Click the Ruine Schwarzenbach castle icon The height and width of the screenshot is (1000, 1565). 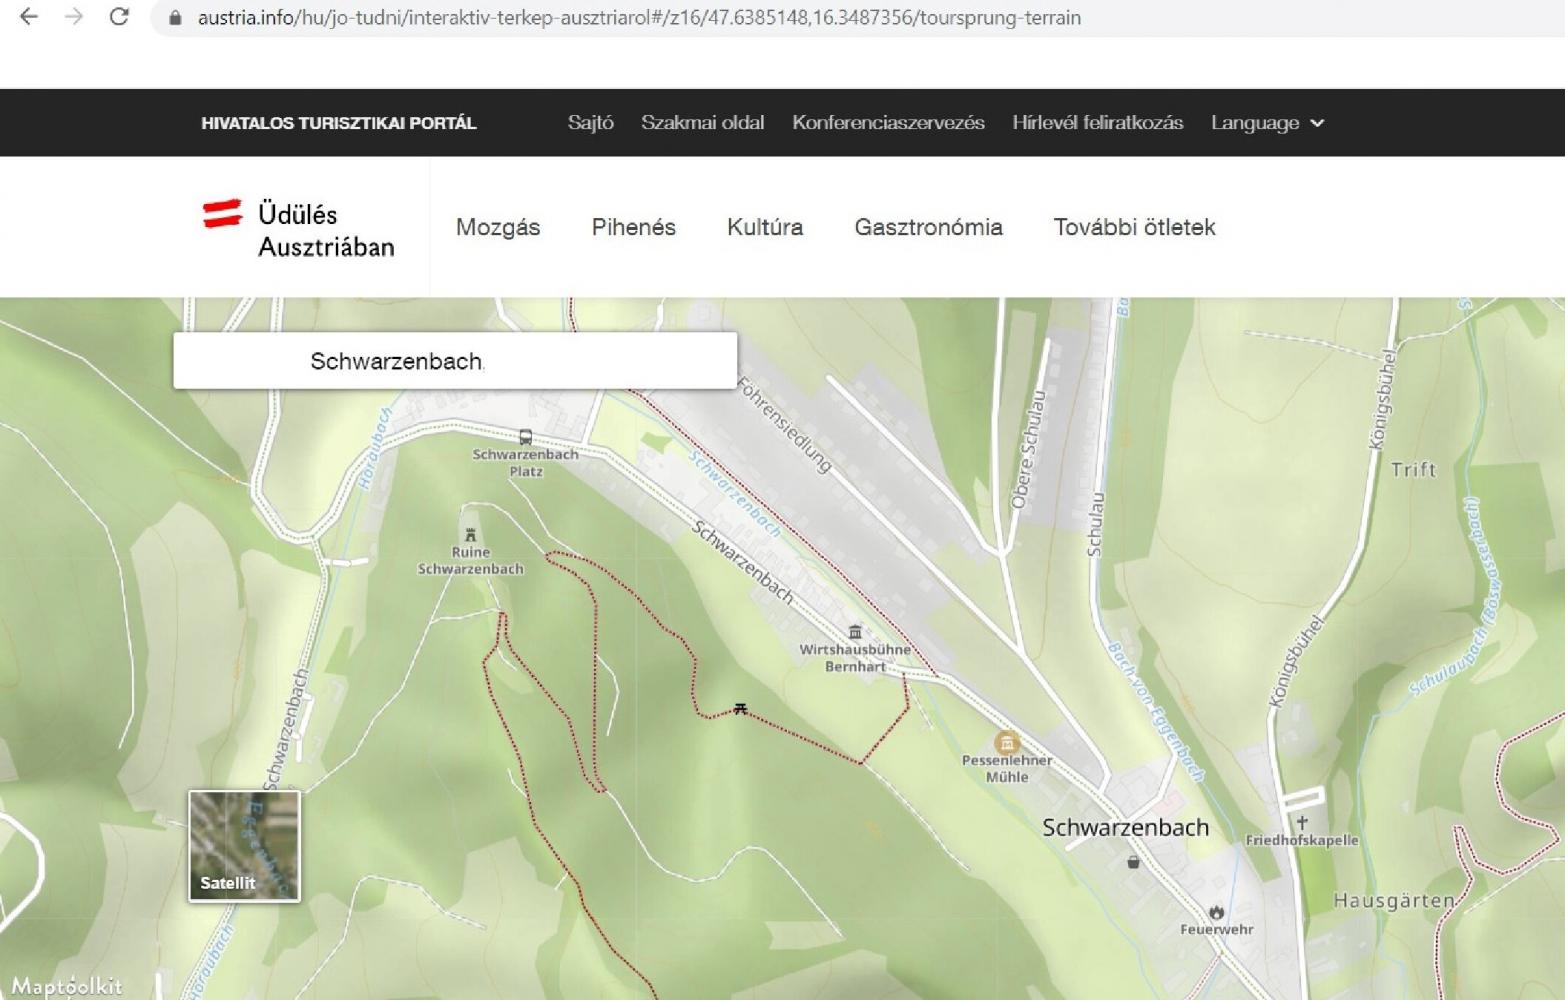tap(470, 535)
